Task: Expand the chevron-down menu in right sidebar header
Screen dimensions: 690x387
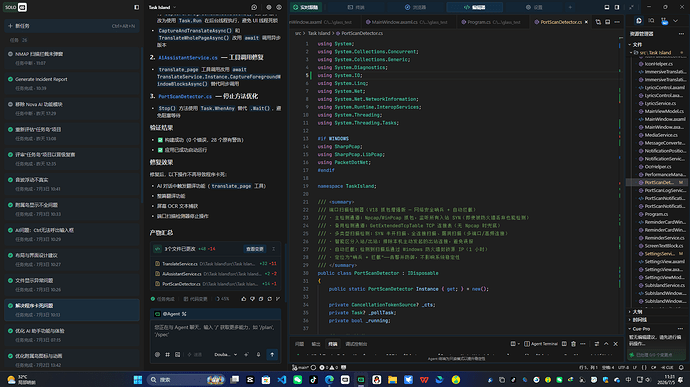Action: (x=675, y=21)
